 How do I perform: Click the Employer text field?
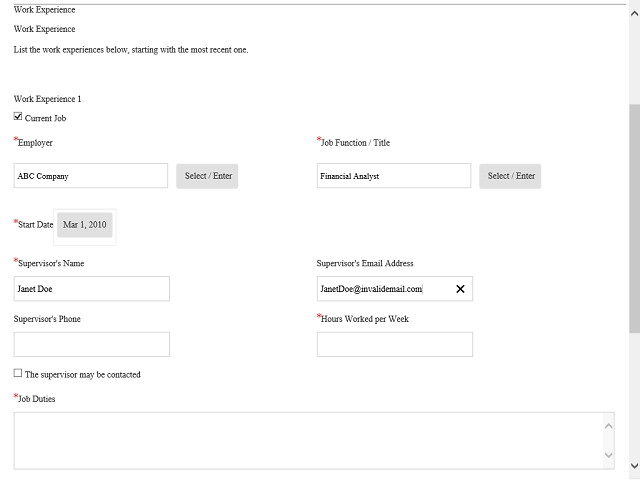tap(91, 176)
